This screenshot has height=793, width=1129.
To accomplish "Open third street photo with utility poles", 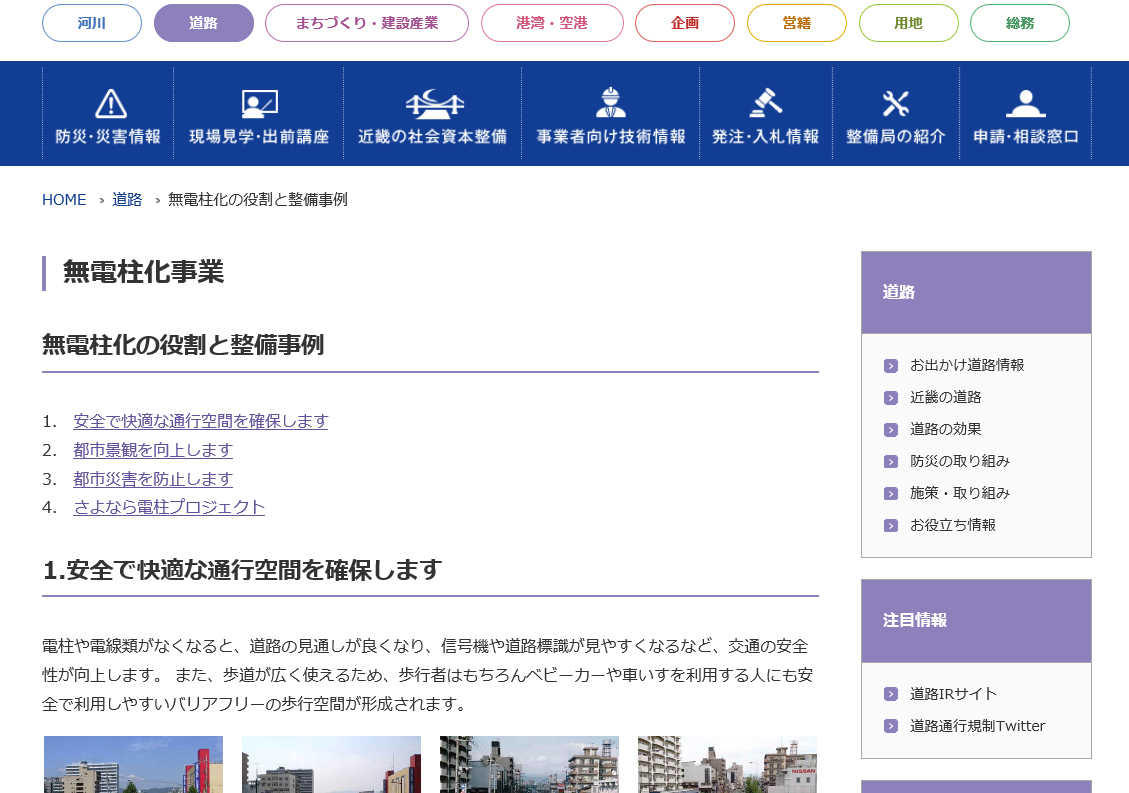I will click(529, 764).
